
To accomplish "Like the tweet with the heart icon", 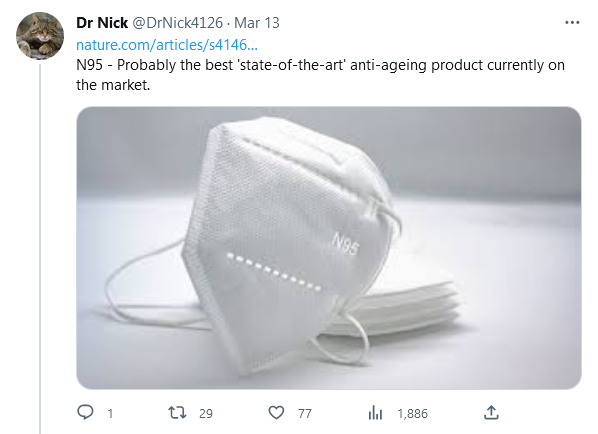I will (x=276, y=413).
